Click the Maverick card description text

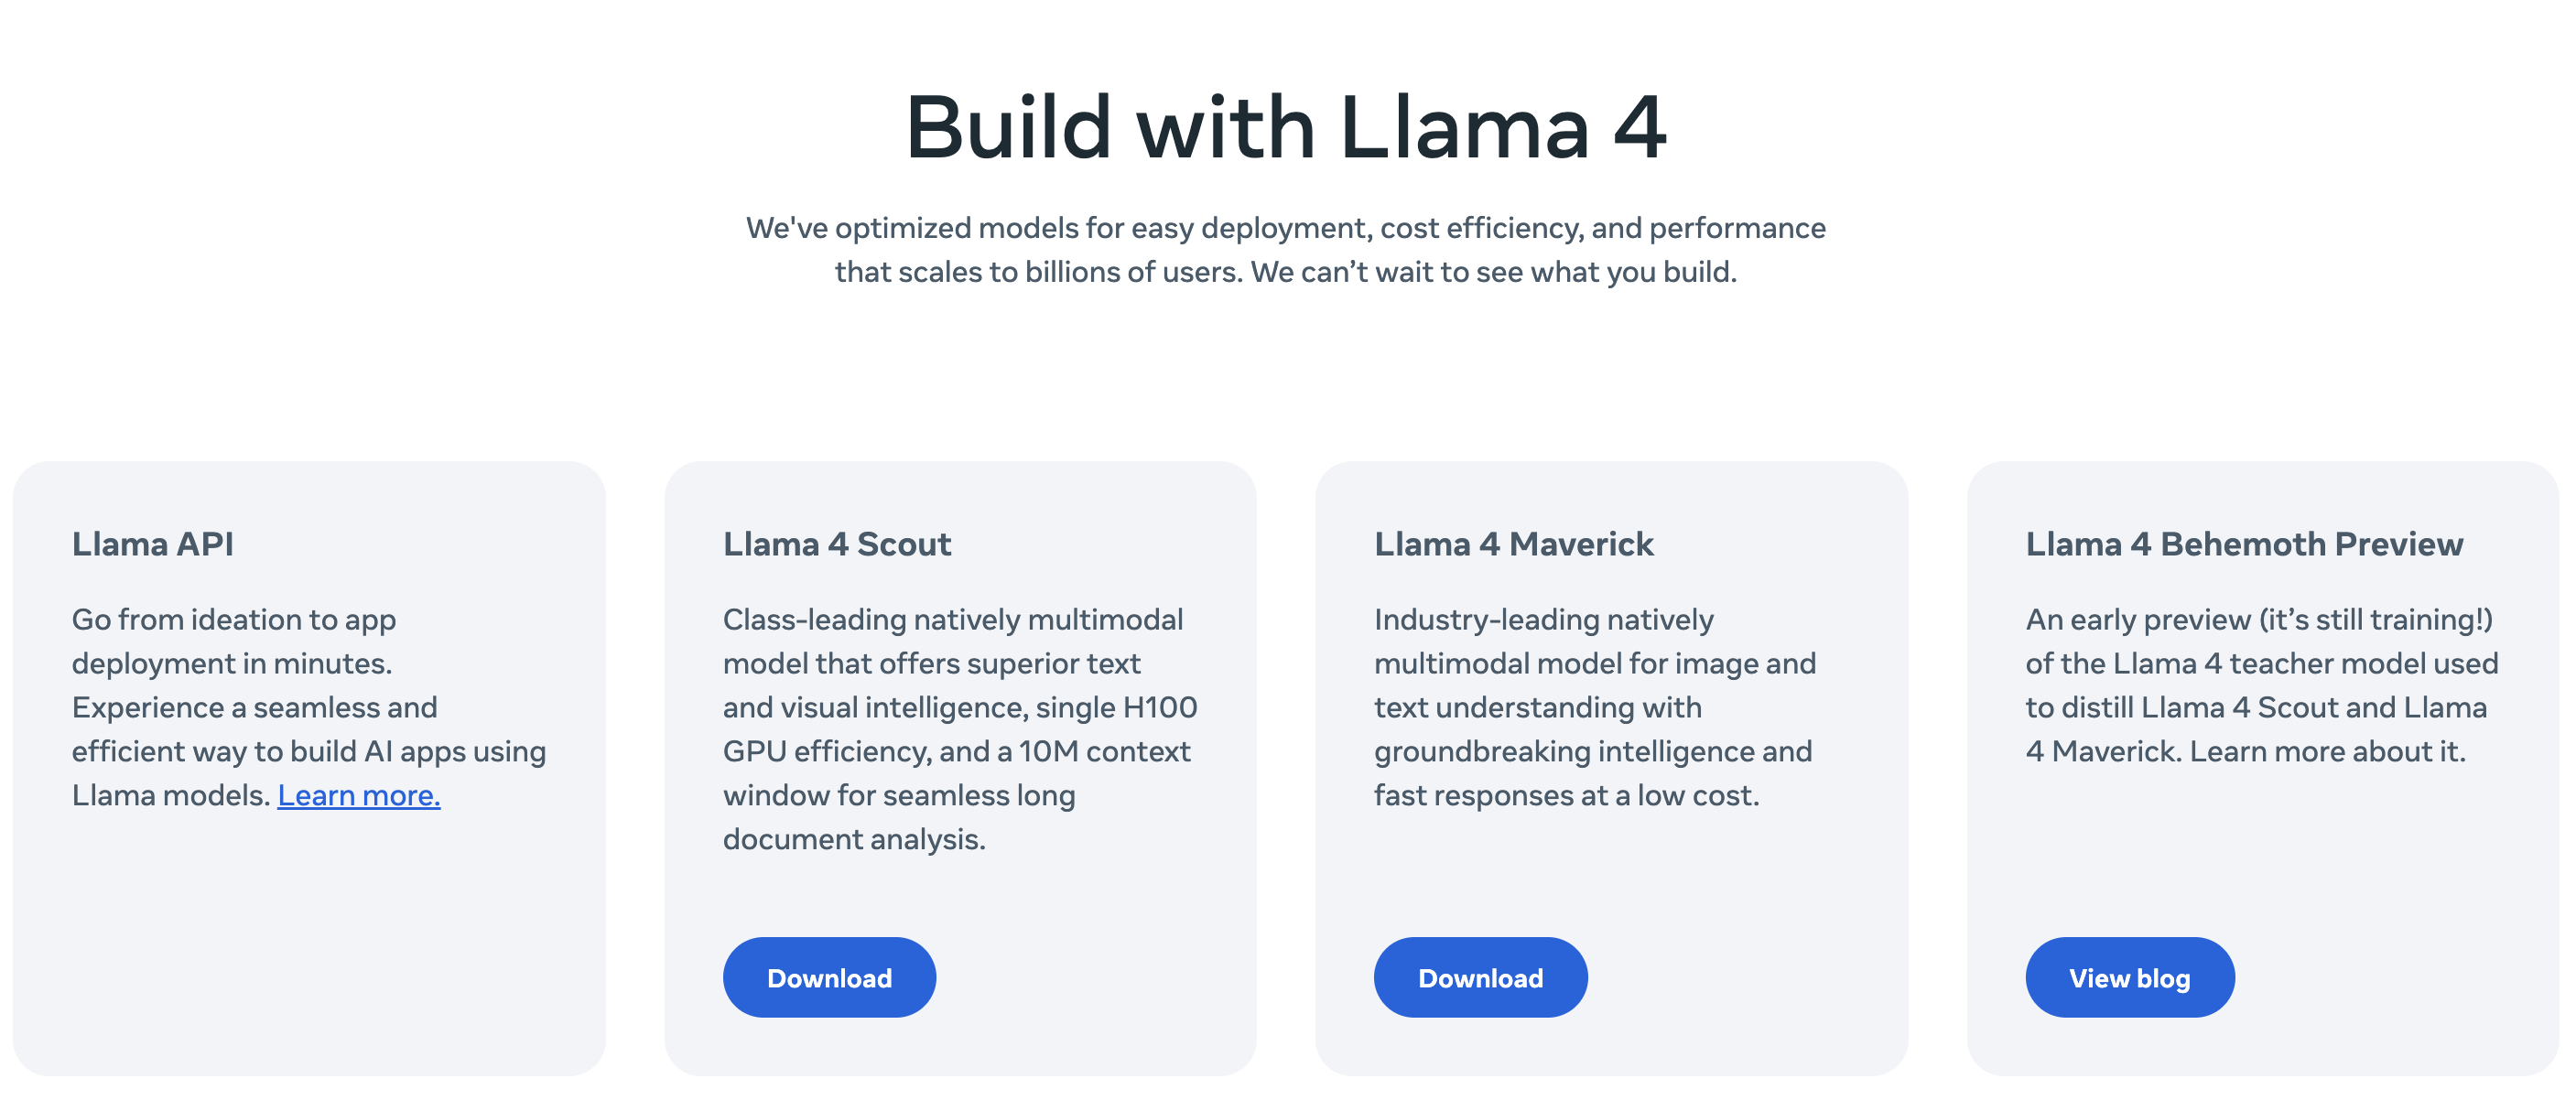coord(1595,707)
